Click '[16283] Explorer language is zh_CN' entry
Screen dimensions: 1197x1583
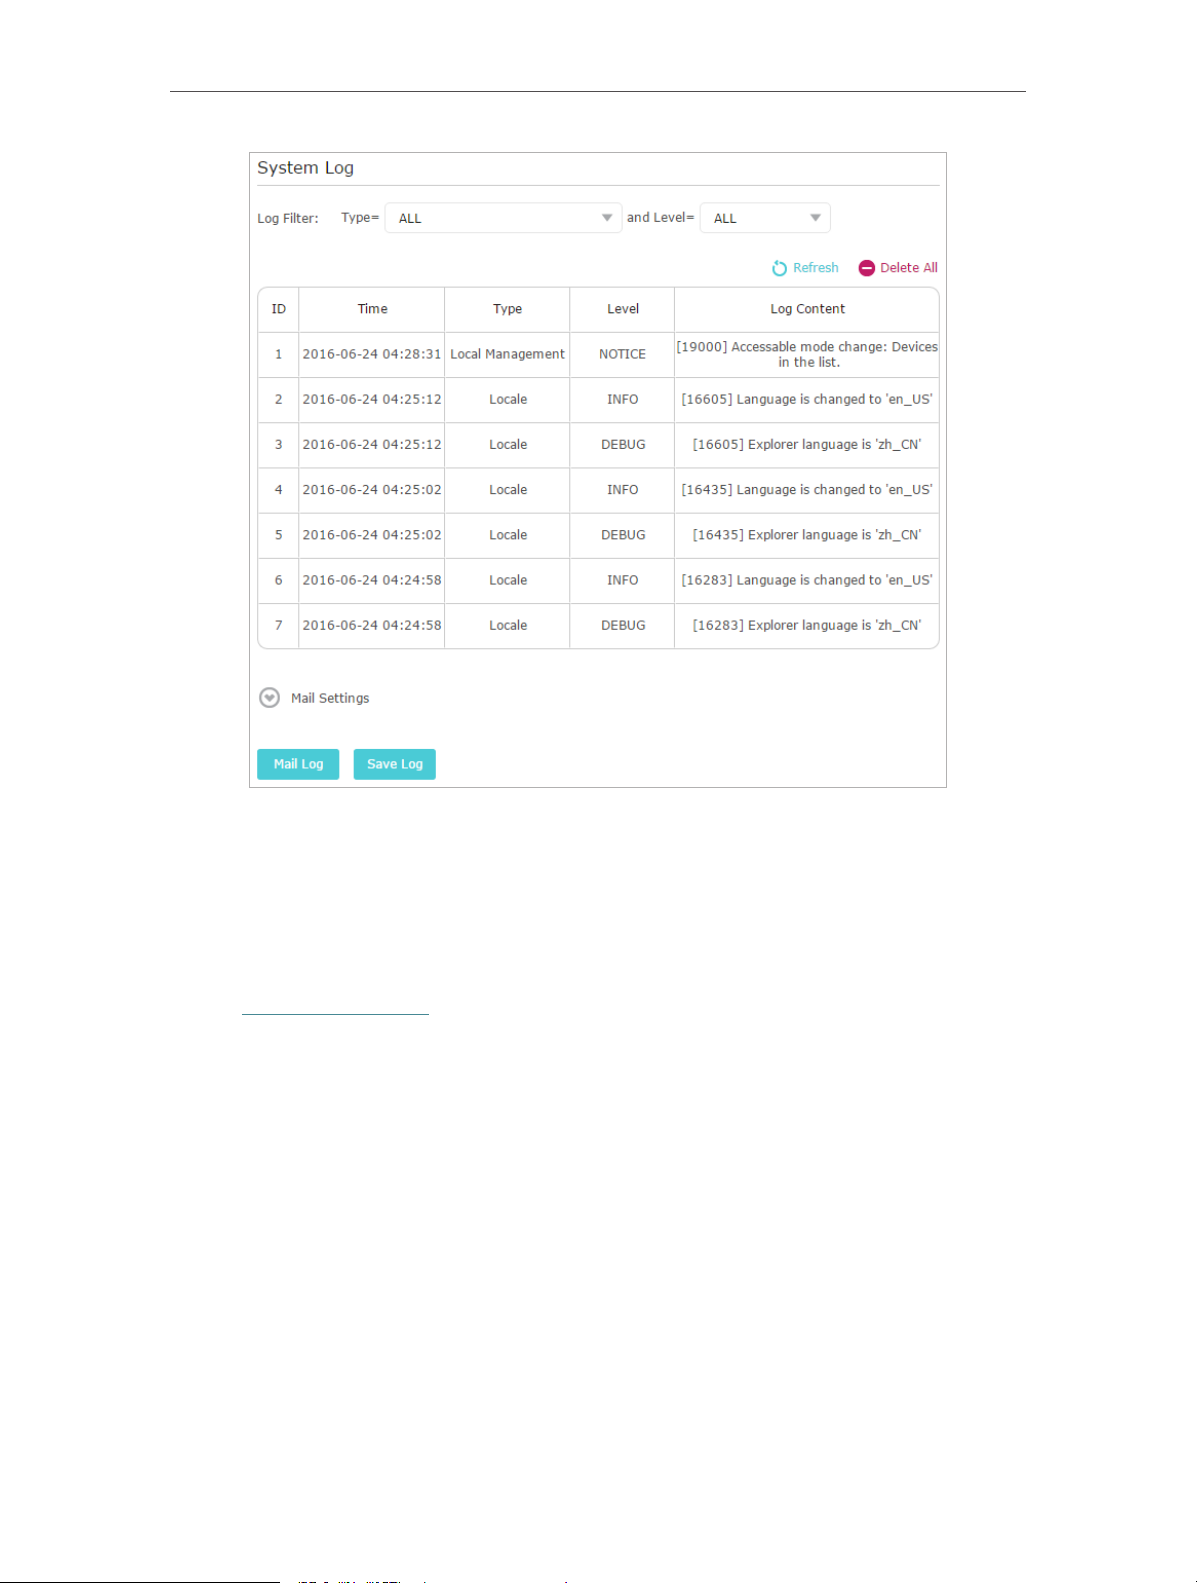click(807, 625)
